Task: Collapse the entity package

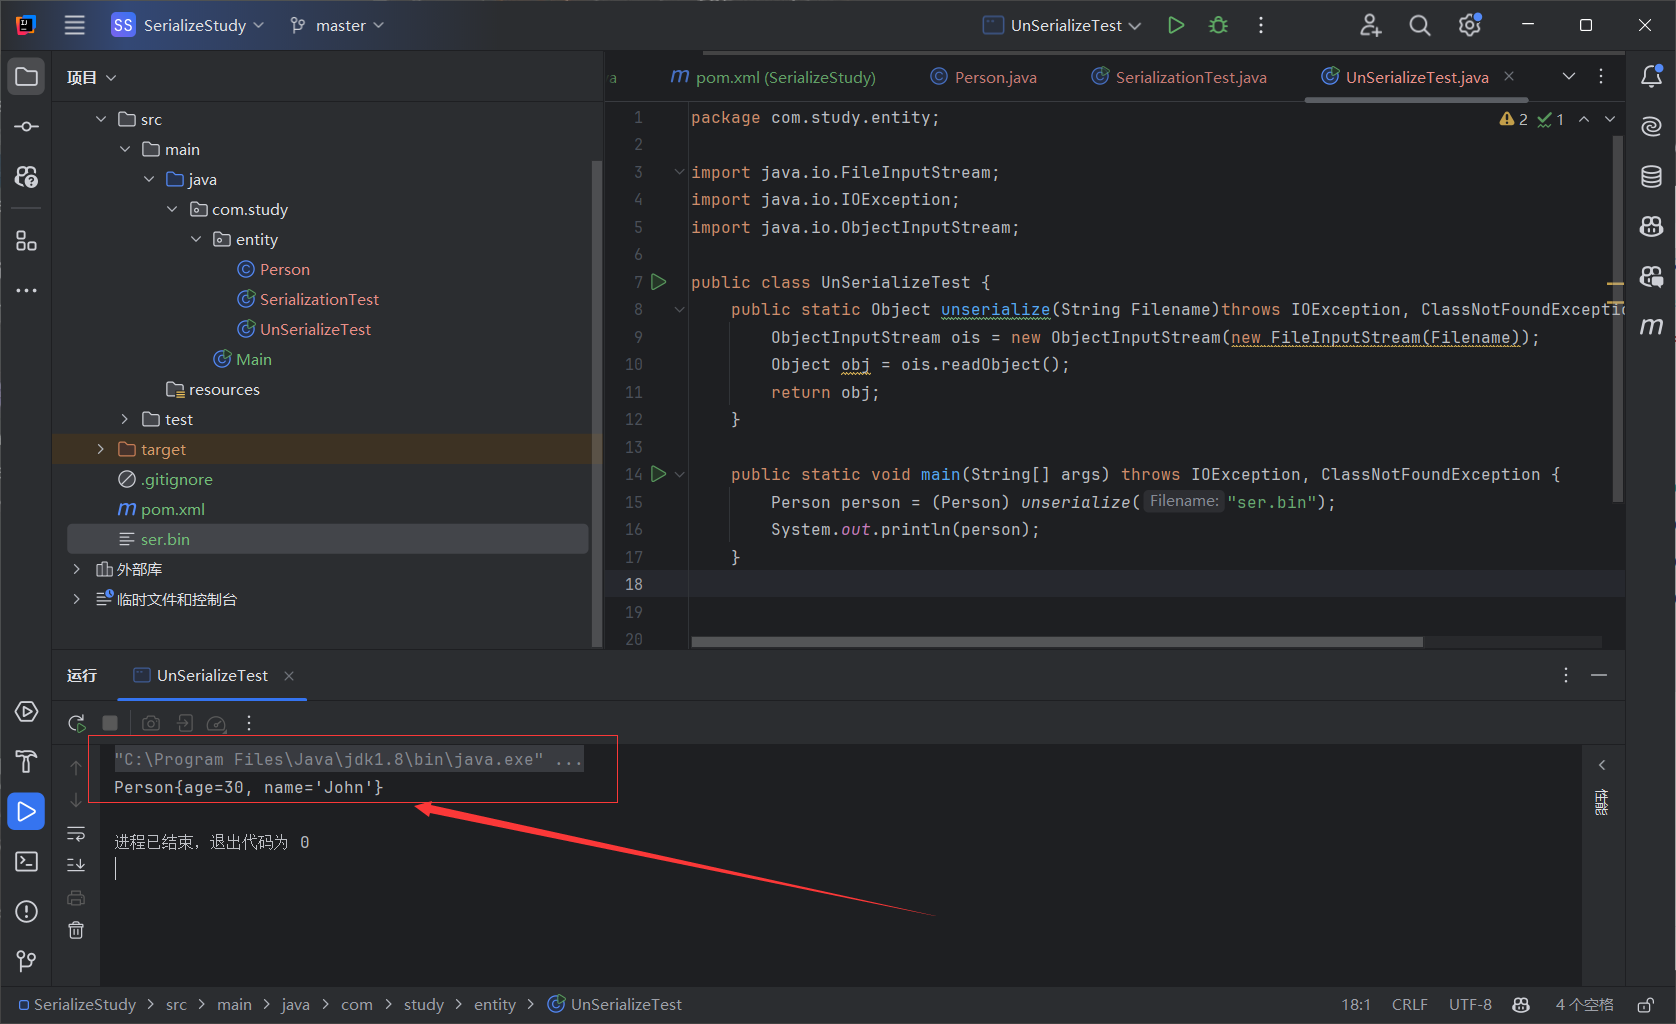Action: click(196, 239)
